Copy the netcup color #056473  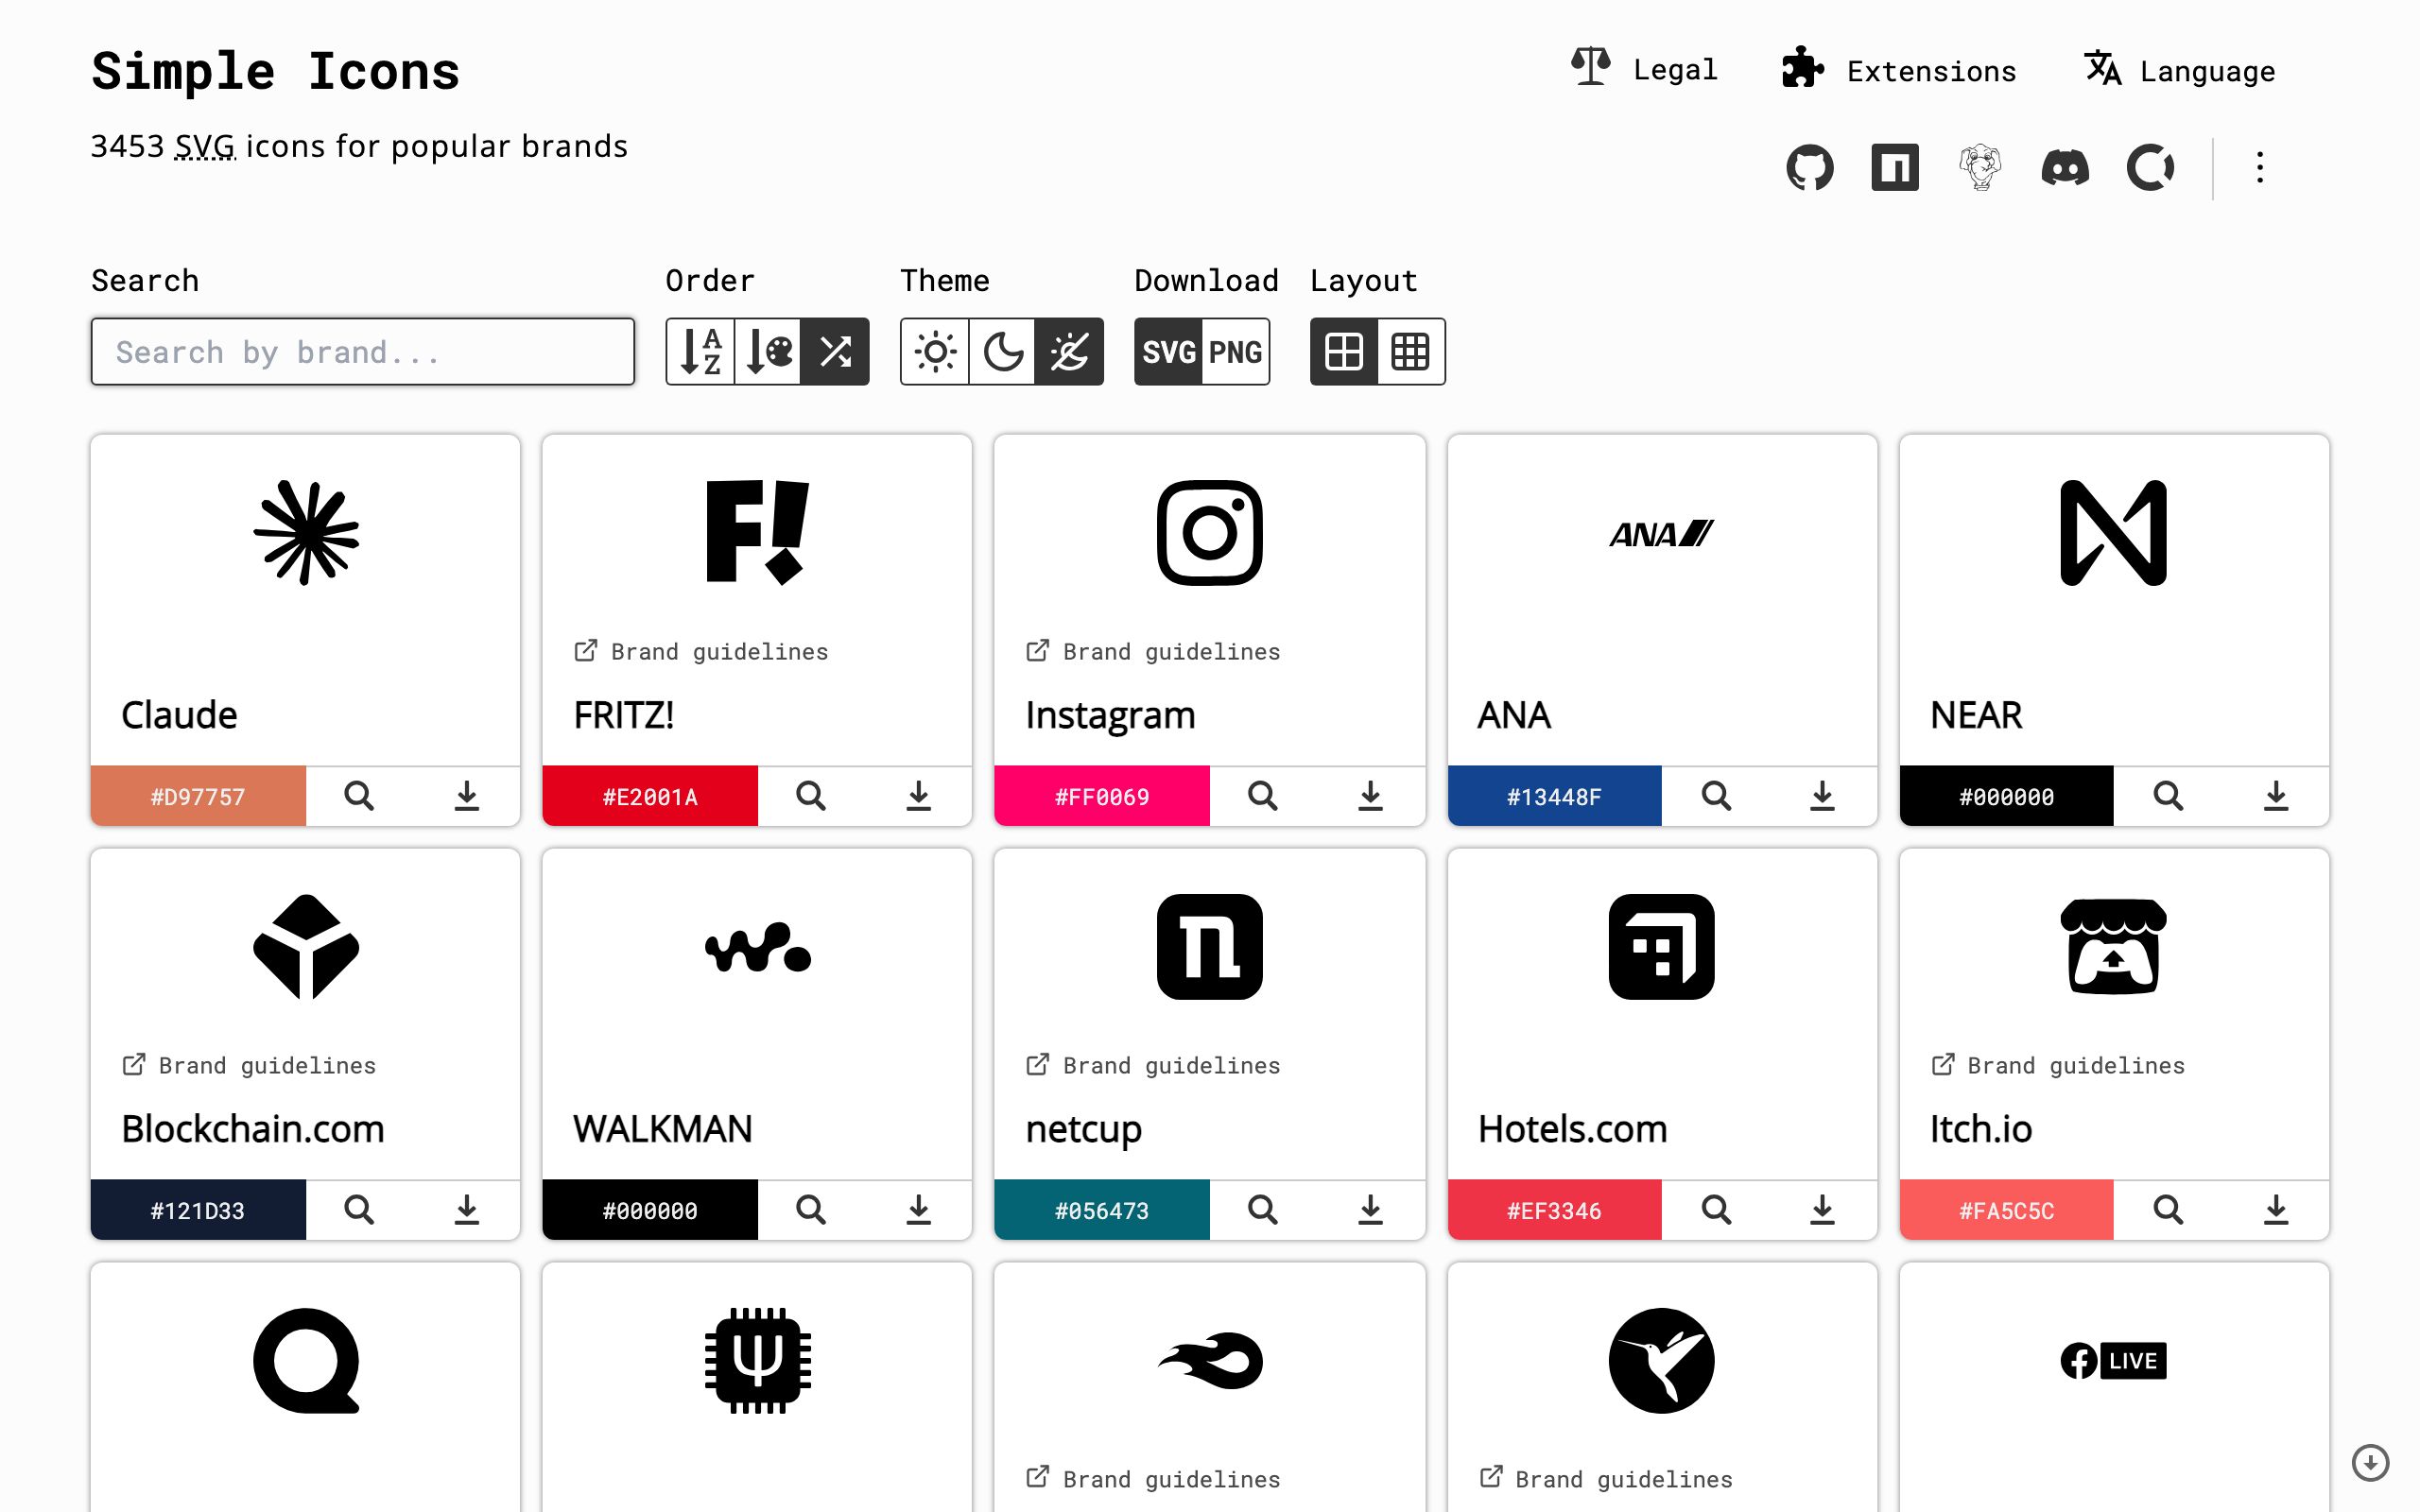coord(1102,1210)
